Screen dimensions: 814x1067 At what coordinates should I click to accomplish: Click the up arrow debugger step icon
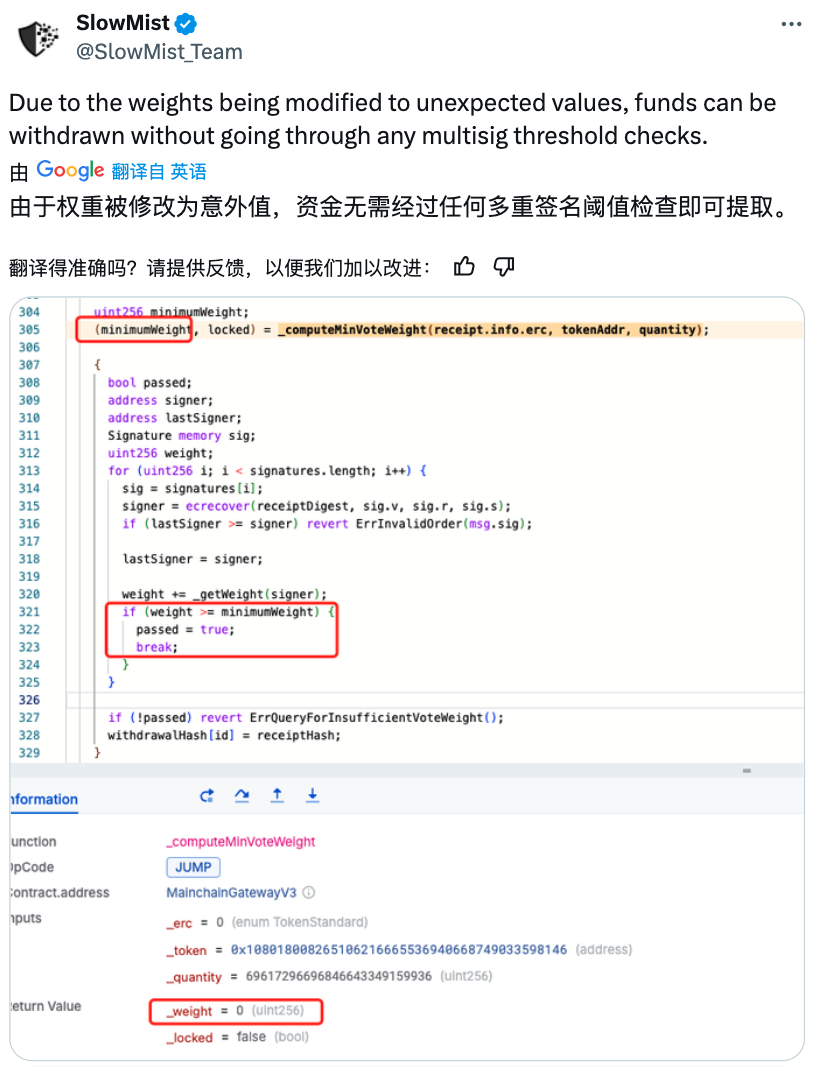click(277, 795)
